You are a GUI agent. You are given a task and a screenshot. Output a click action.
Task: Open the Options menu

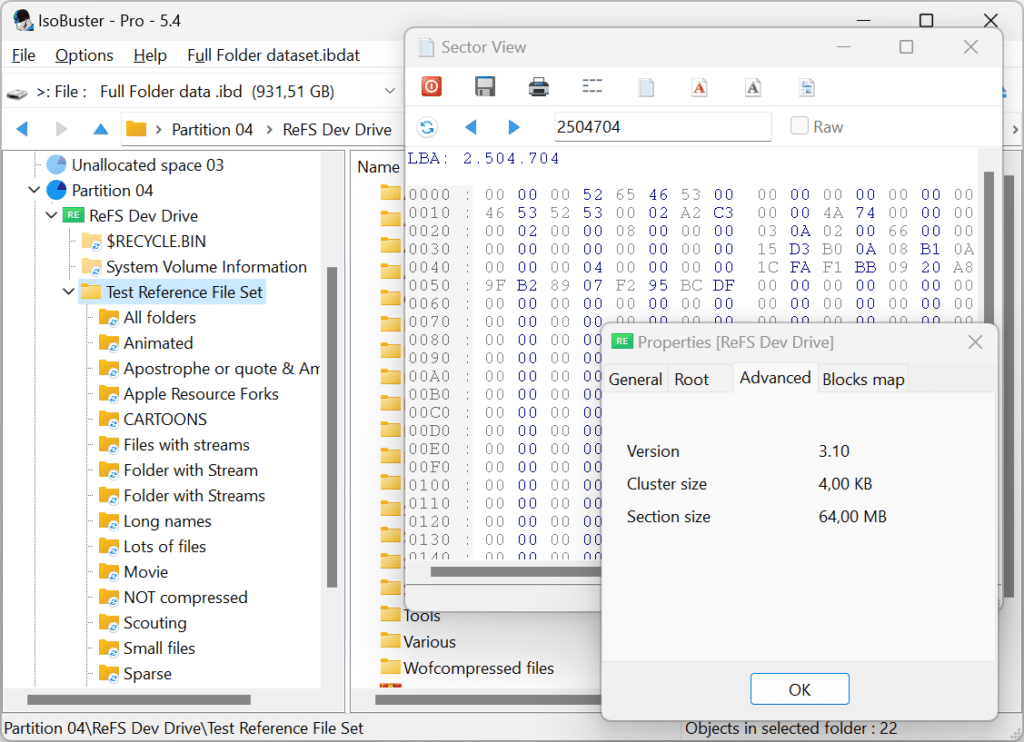click(x=84, y=56)
